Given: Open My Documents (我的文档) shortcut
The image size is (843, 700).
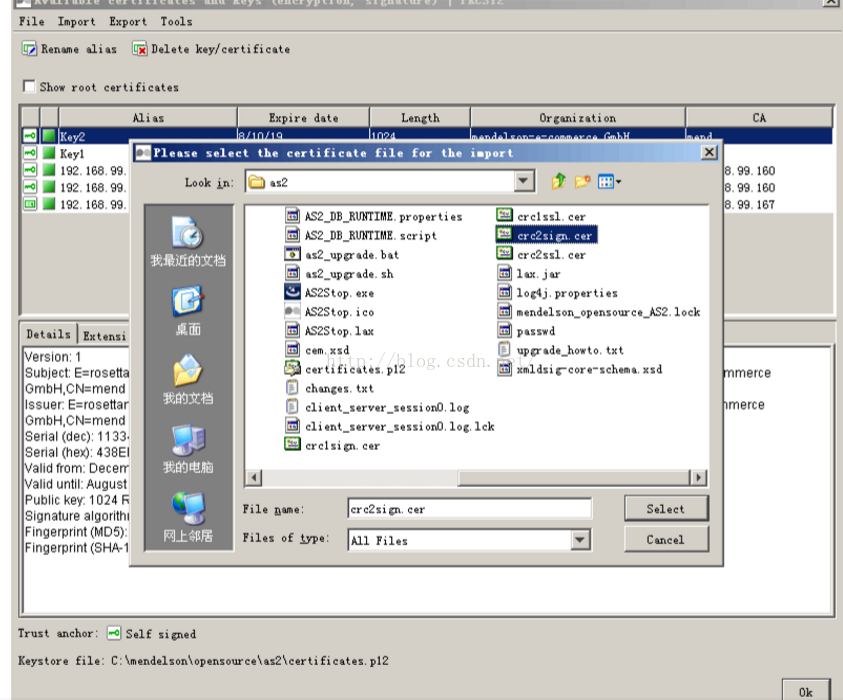Looking at the screenshot, I should click(188, 380).
